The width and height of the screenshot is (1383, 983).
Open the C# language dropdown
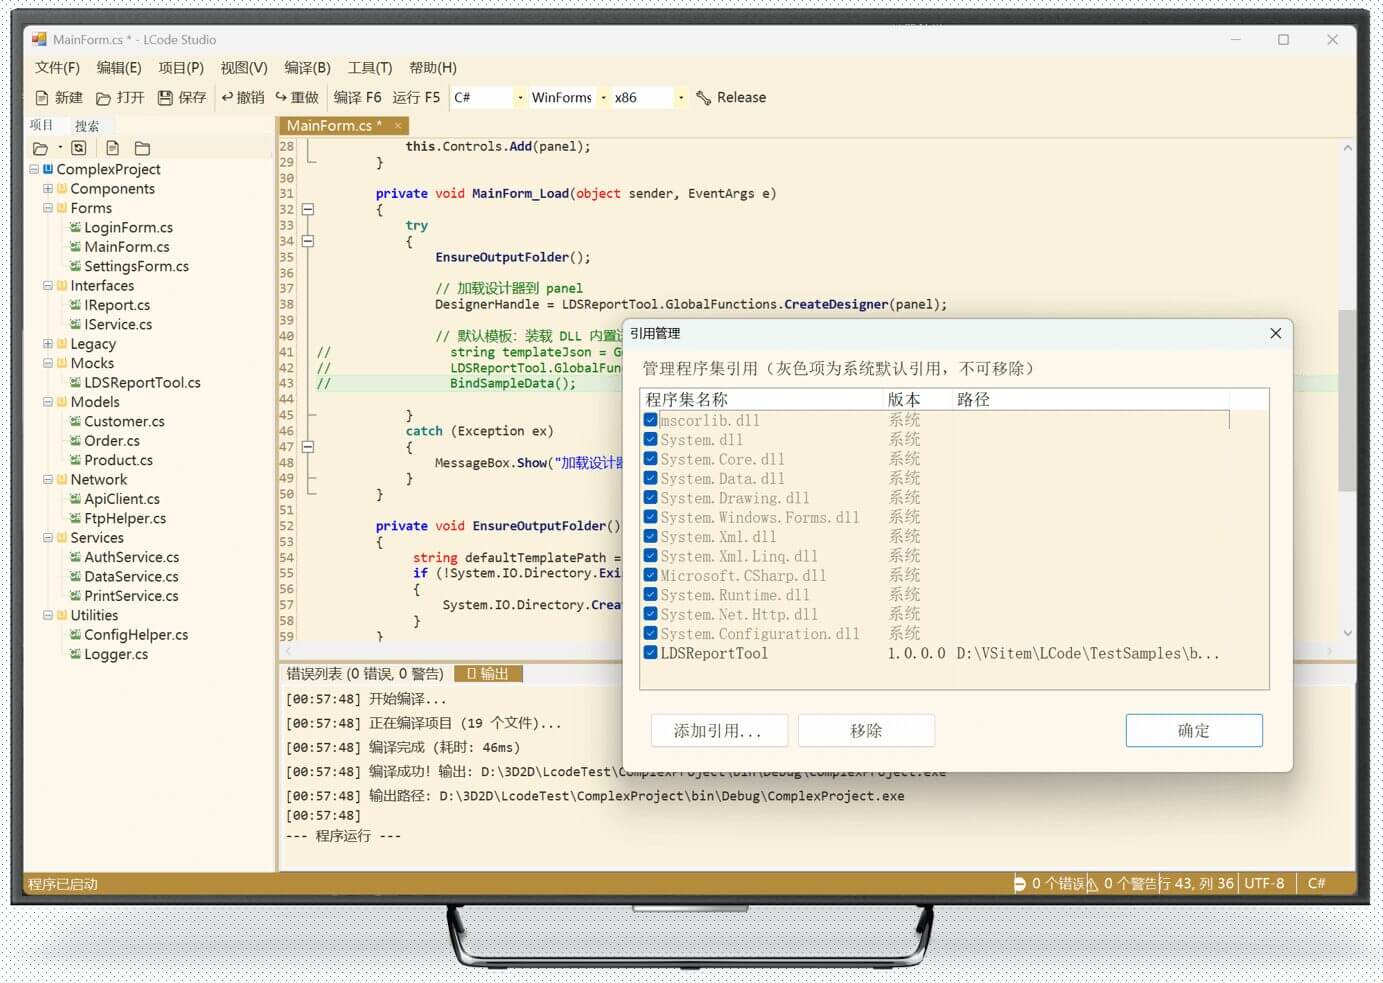click(520, 98)
